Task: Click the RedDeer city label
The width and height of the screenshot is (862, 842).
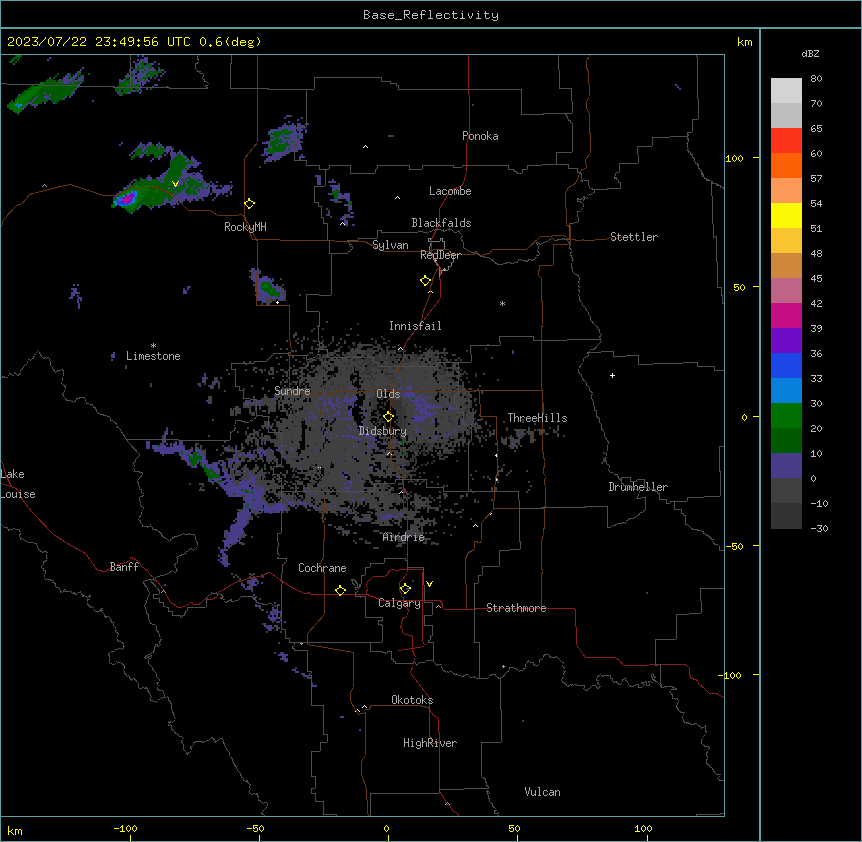Action: tap(440, 255)
